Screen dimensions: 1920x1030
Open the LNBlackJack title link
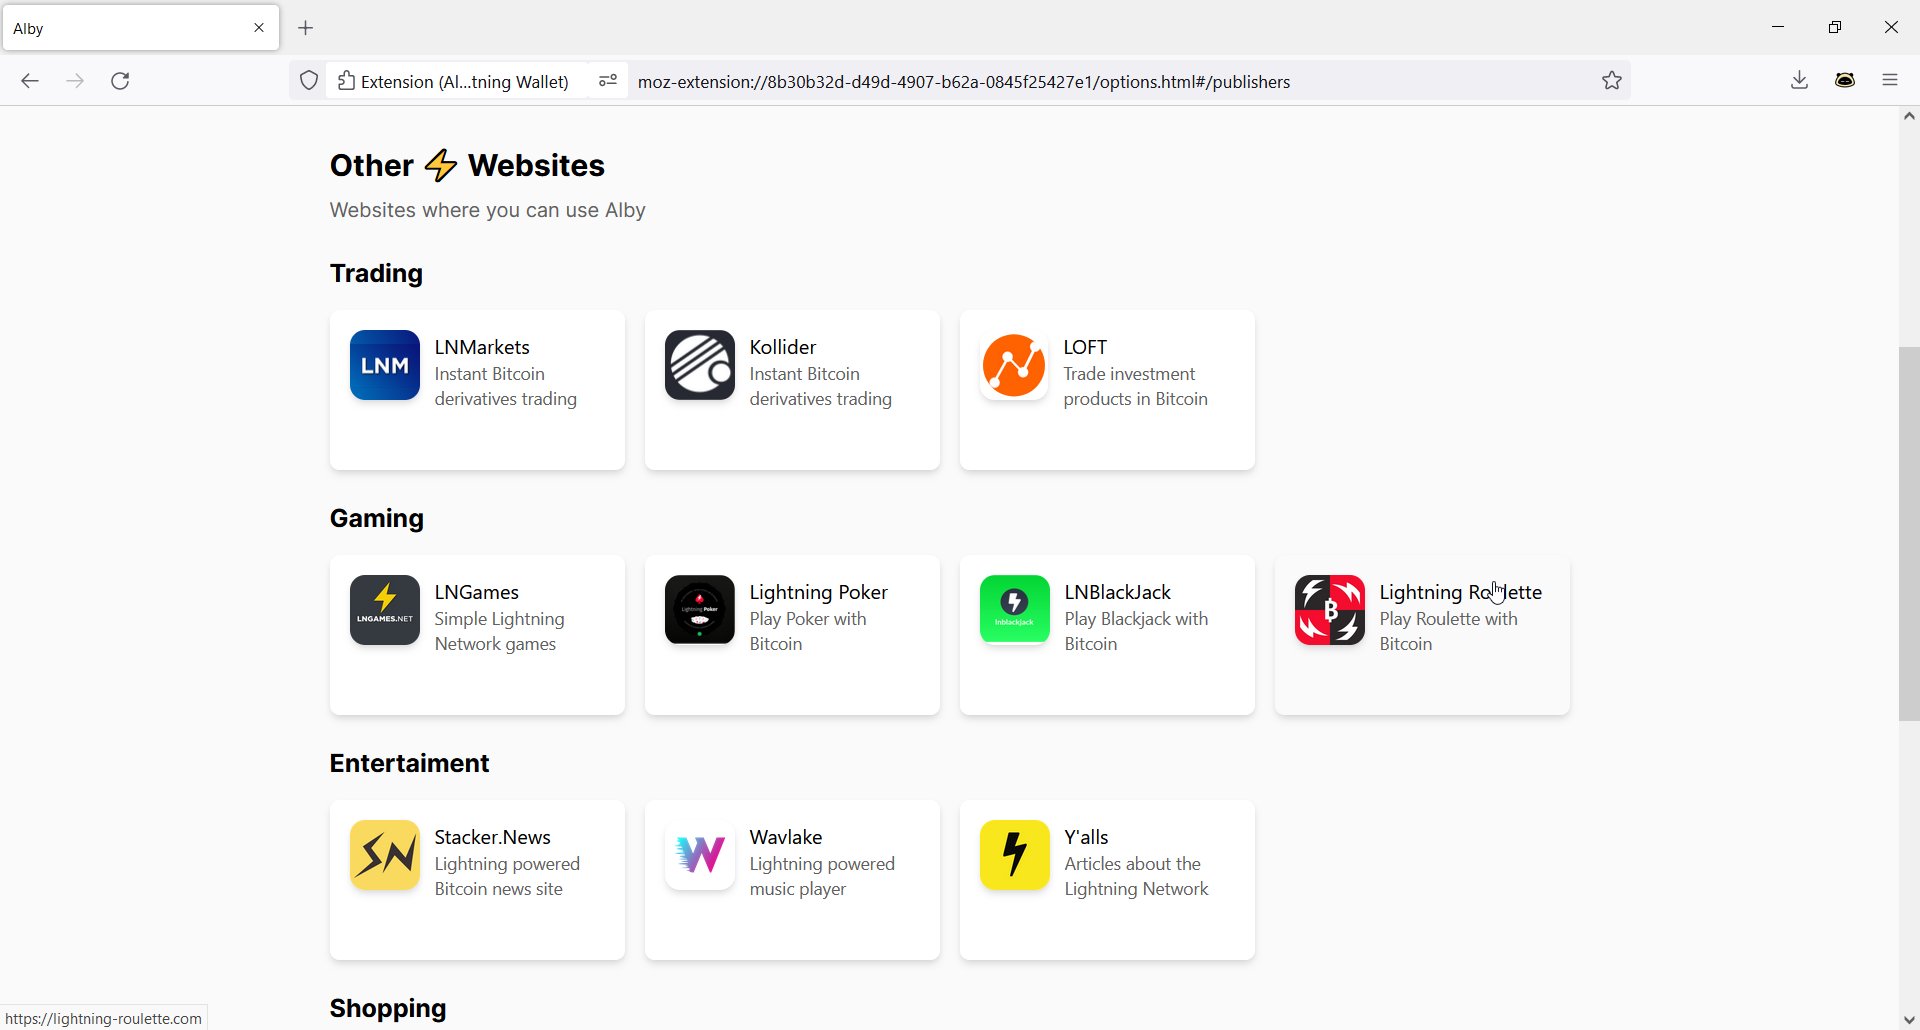[x=1118, y=592]
